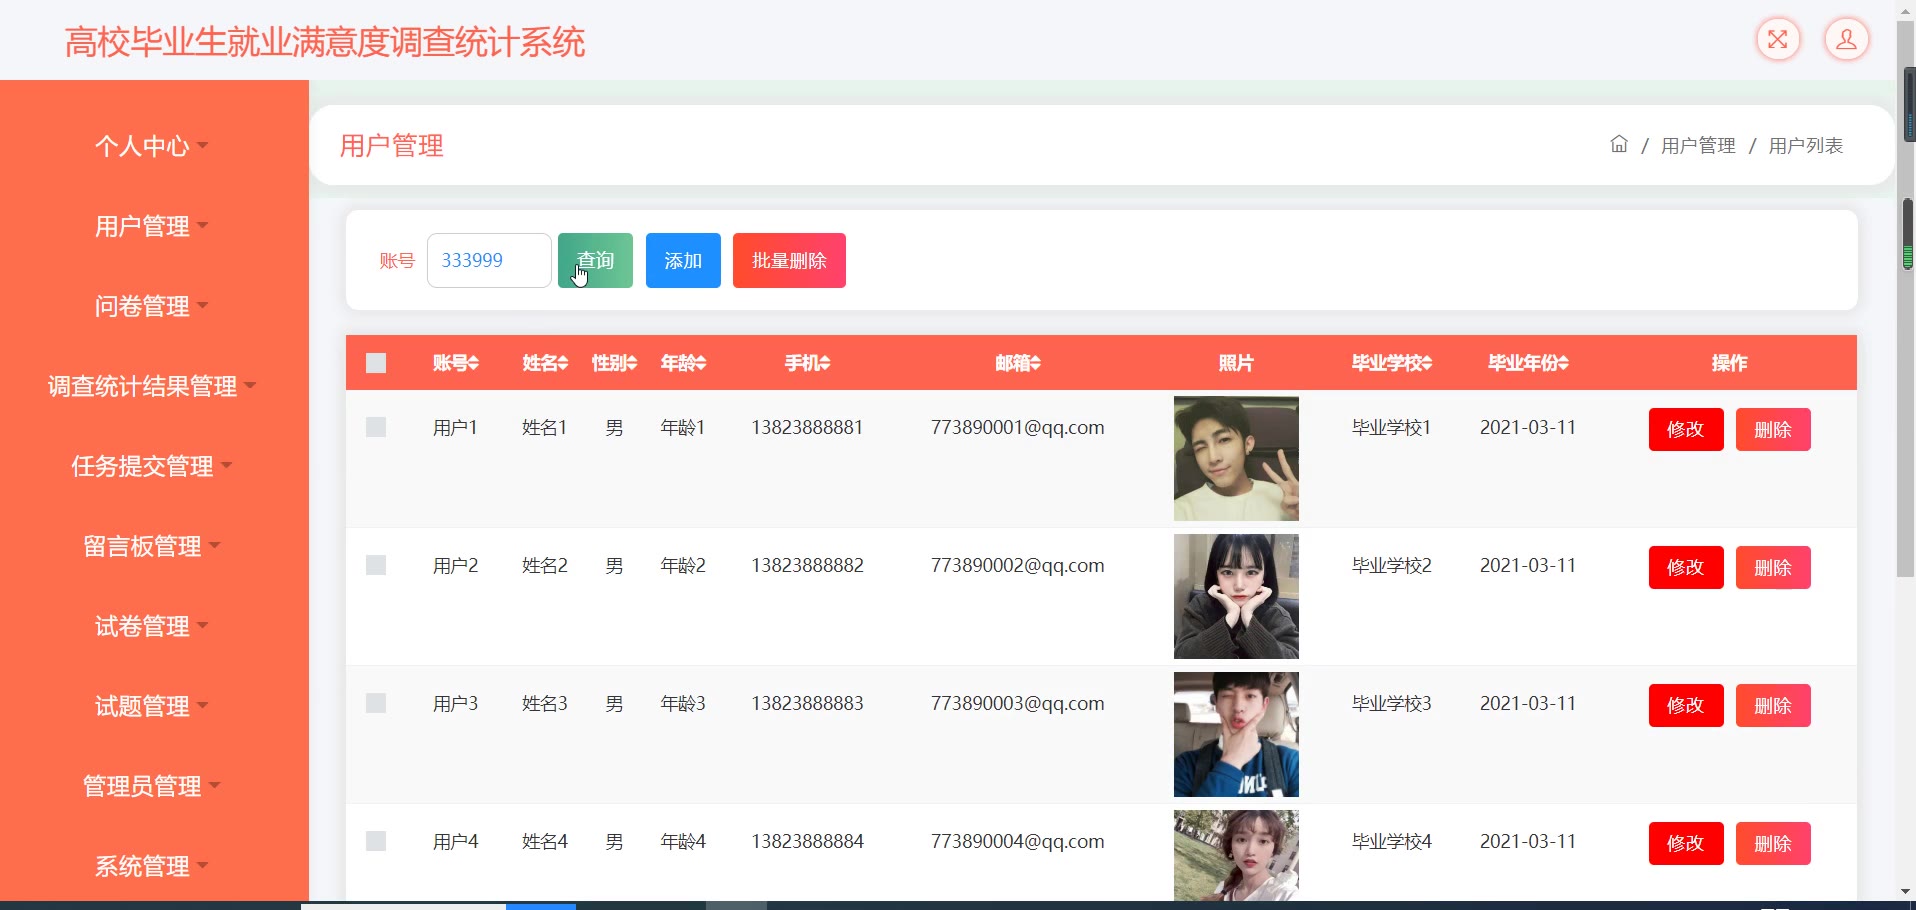Click the 查询 search button

coord(595,260)
